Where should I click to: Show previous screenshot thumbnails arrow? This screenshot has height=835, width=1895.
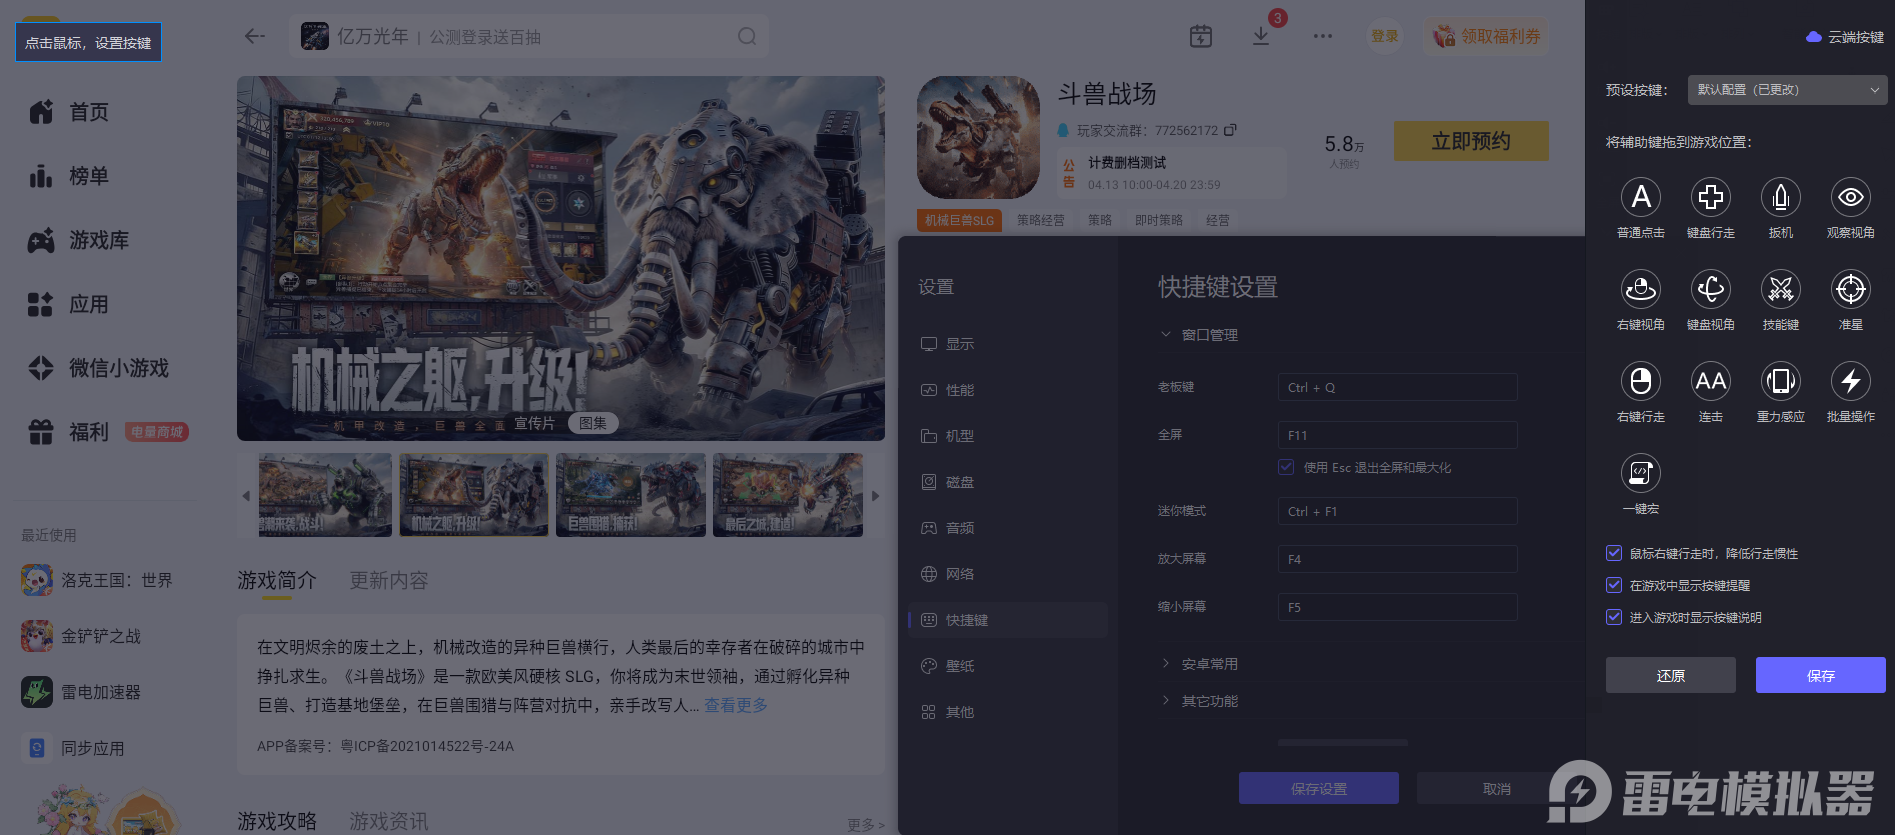click(246, 495)
